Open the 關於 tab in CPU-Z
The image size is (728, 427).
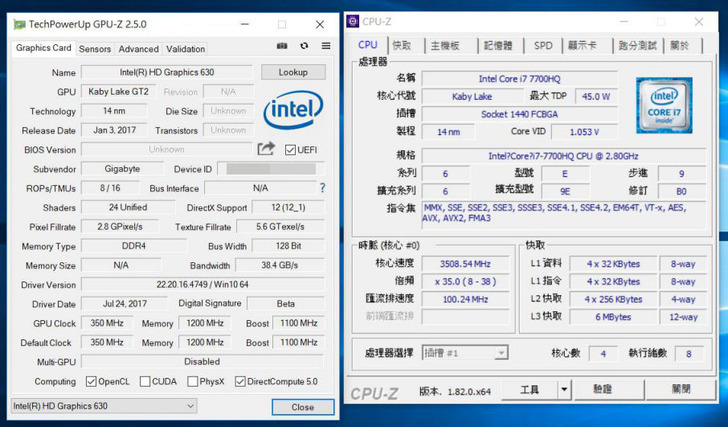680,45
